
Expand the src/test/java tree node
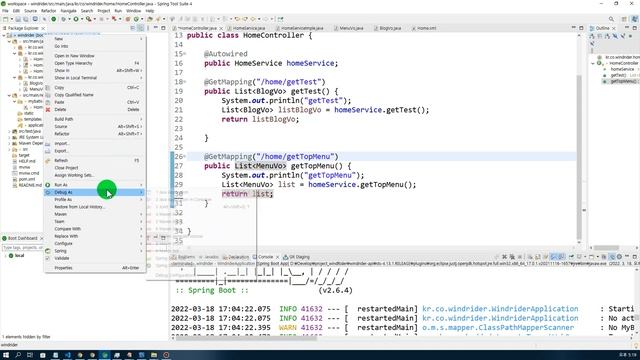9,131
